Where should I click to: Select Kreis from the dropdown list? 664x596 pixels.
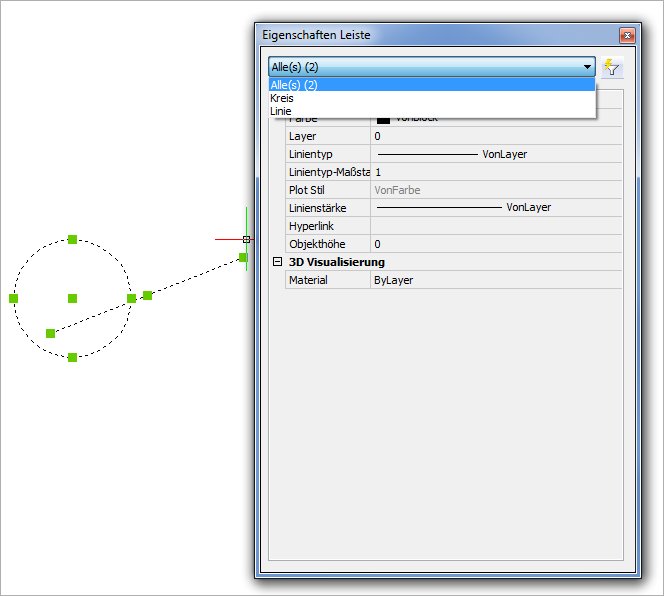click(x=282, y=98)
